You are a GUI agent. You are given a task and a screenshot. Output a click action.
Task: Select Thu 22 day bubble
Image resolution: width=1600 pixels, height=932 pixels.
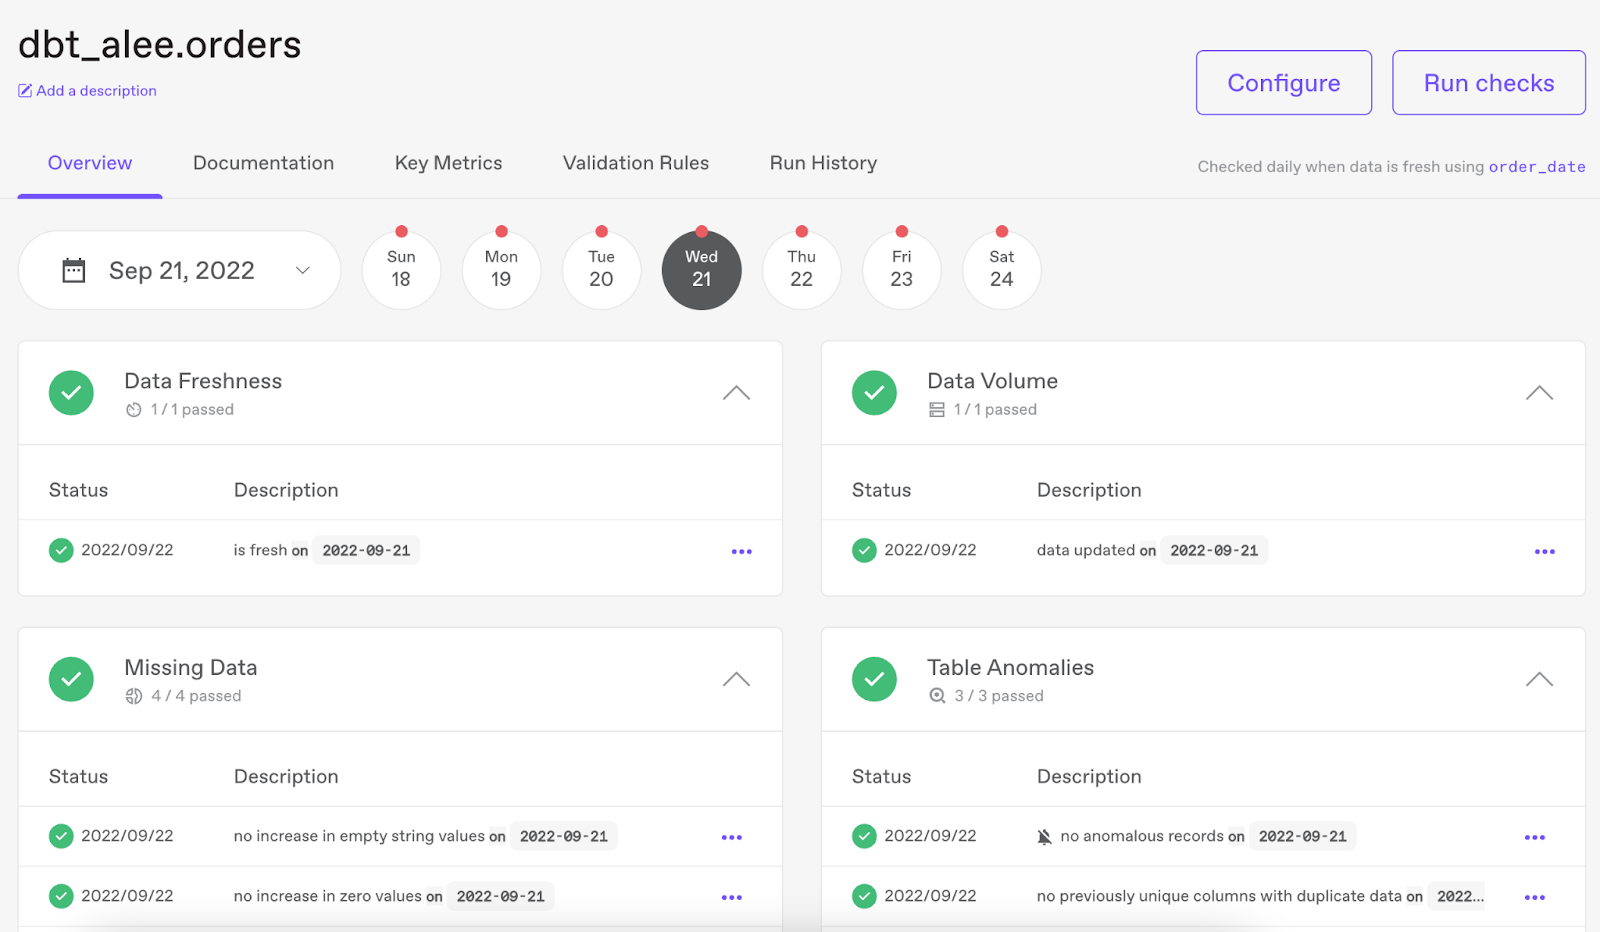coord(801,270)
